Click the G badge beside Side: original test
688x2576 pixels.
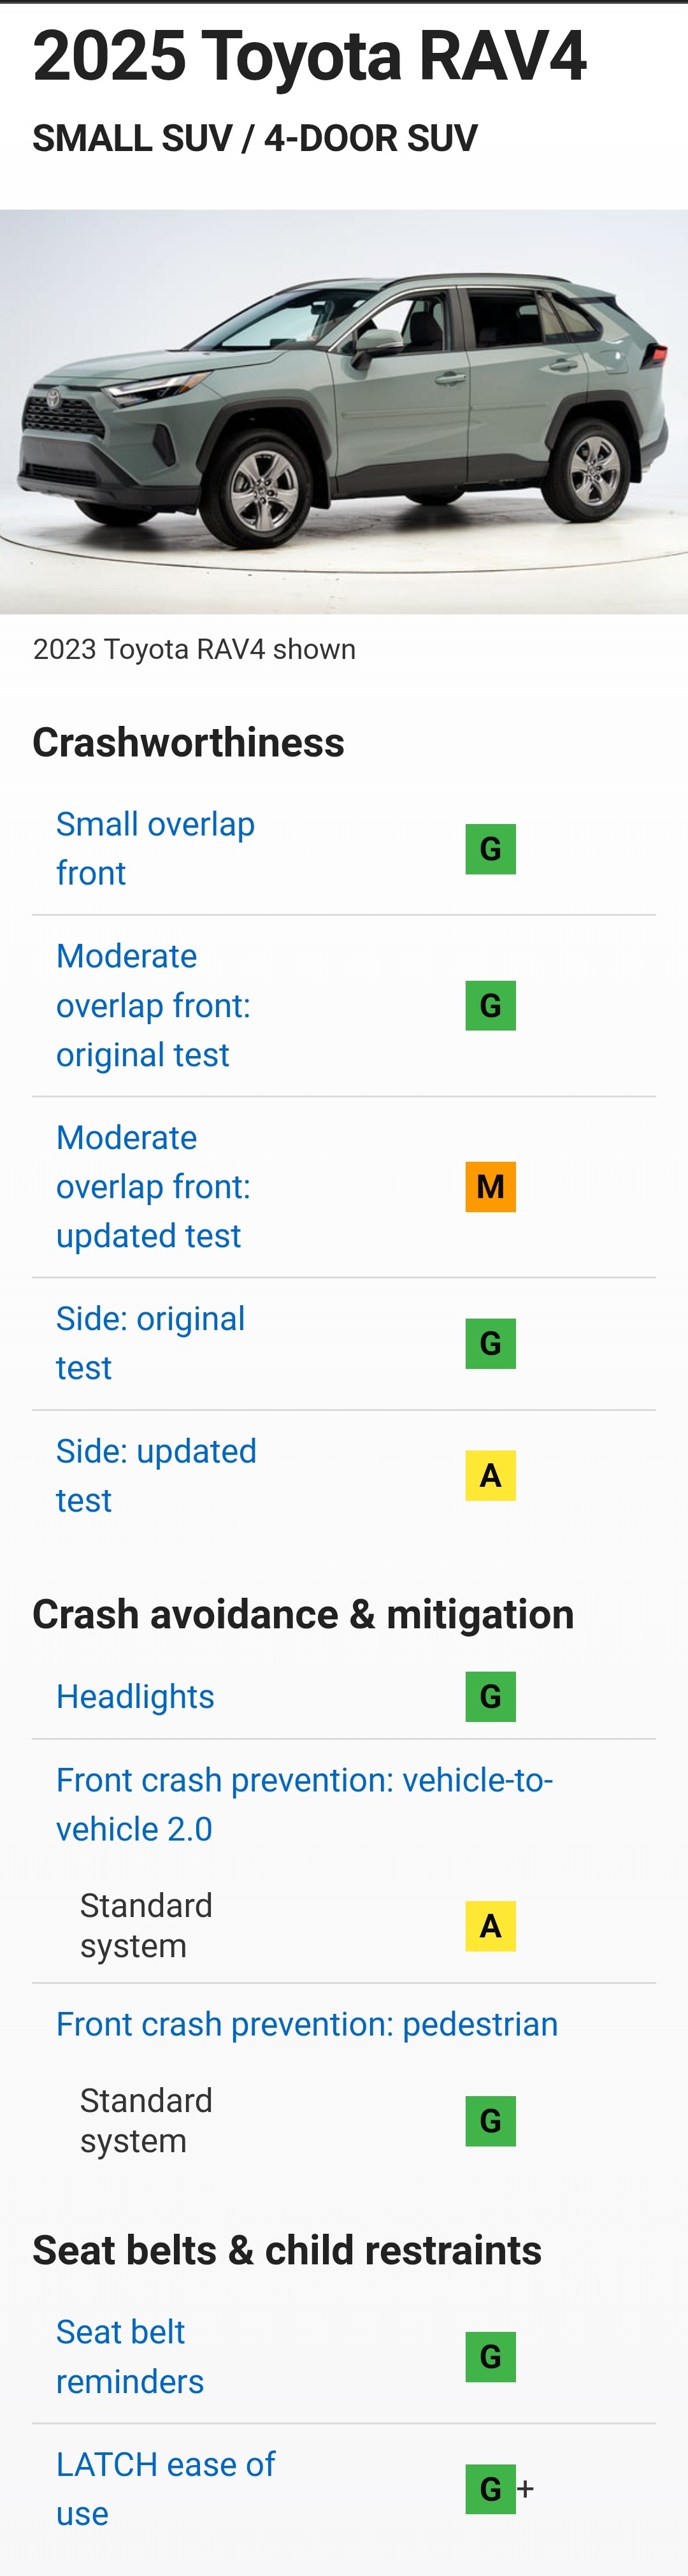point(490,1343)
